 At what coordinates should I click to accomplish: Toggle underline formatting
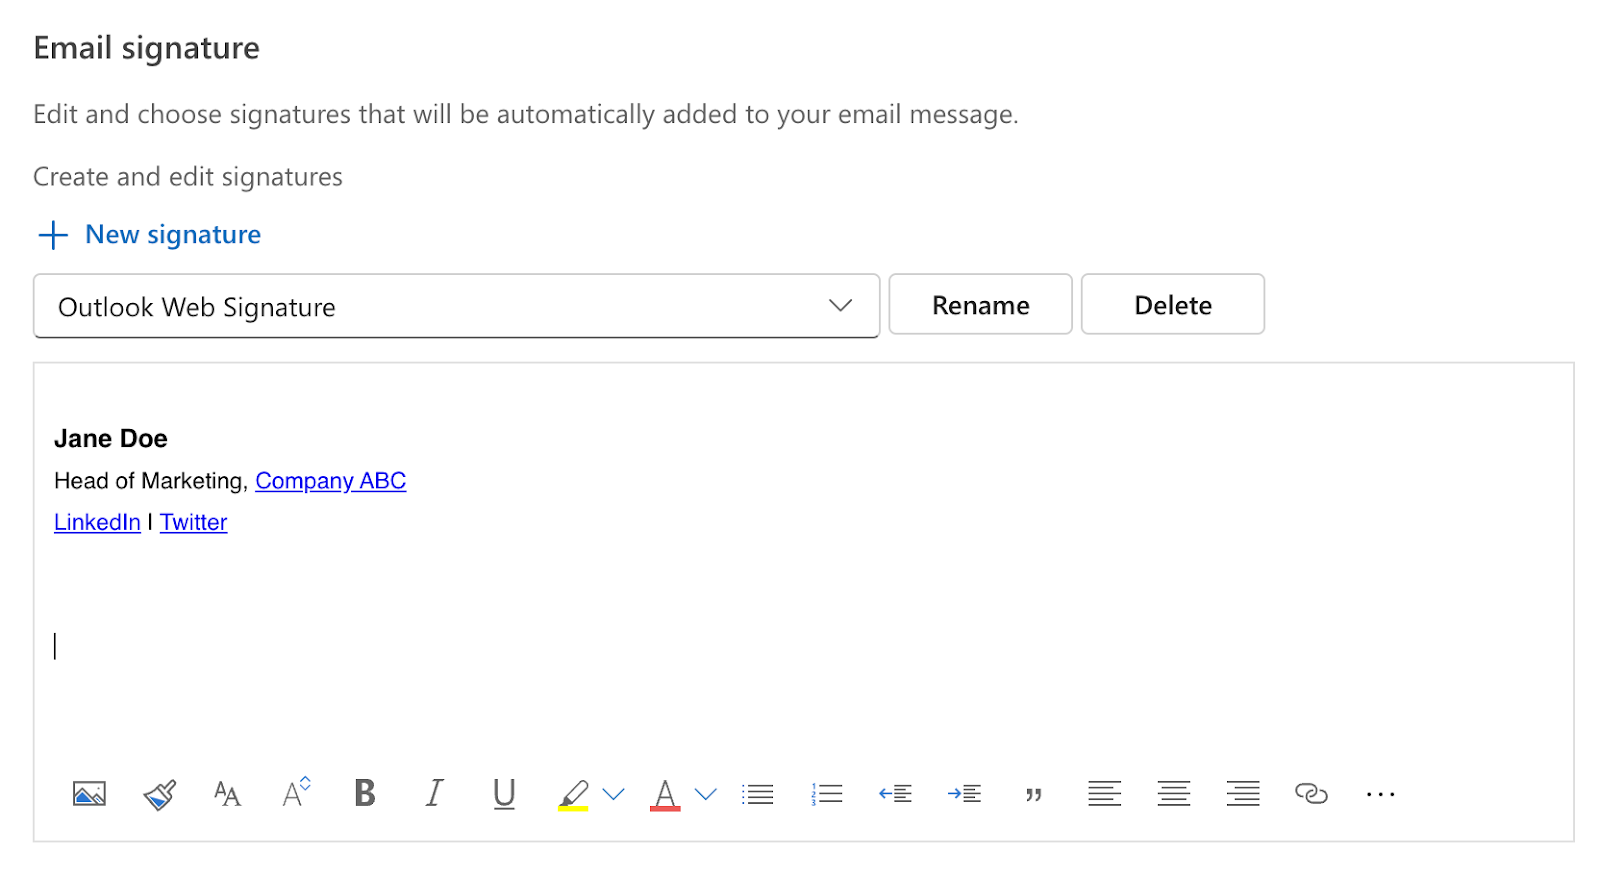503,793
